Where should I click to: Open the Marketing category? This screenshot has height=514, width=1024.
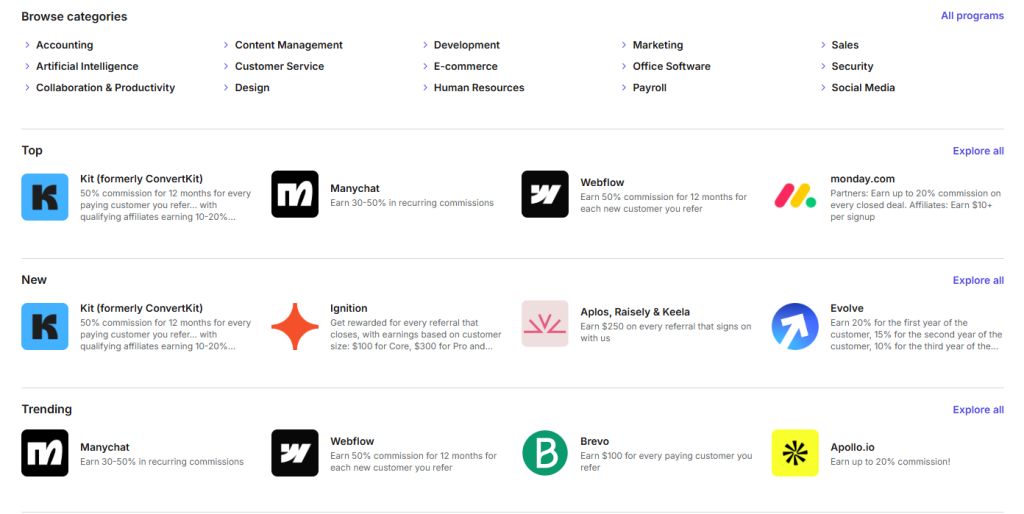click(x=657, y=45)
